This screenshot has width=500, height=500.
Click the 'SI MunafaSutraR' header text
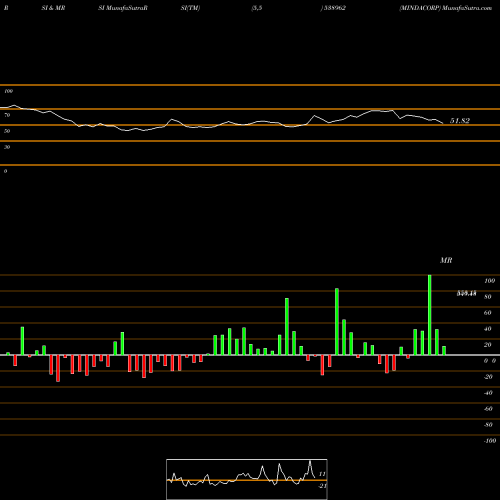pyautogui.click(x=123, y=8)
